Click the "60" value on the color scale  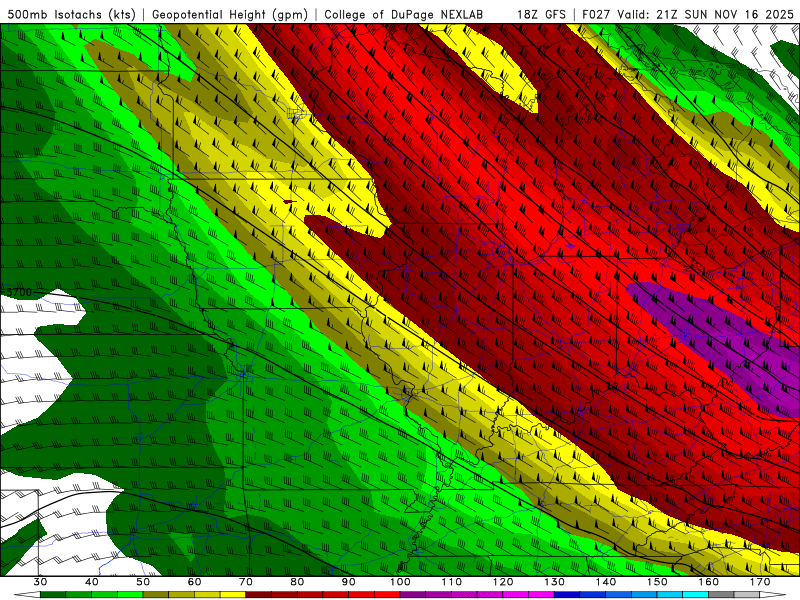tap(194, 582)
